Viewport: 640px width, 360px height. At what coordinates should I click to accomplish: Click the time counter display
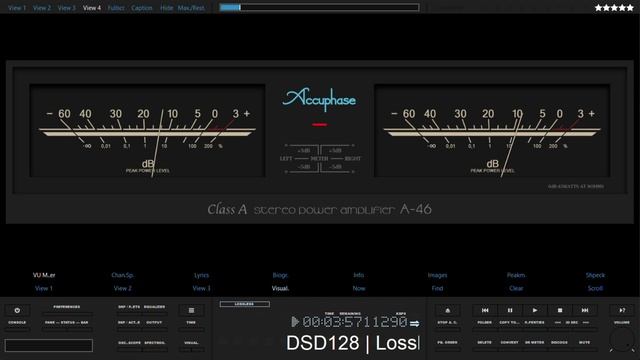355,322
